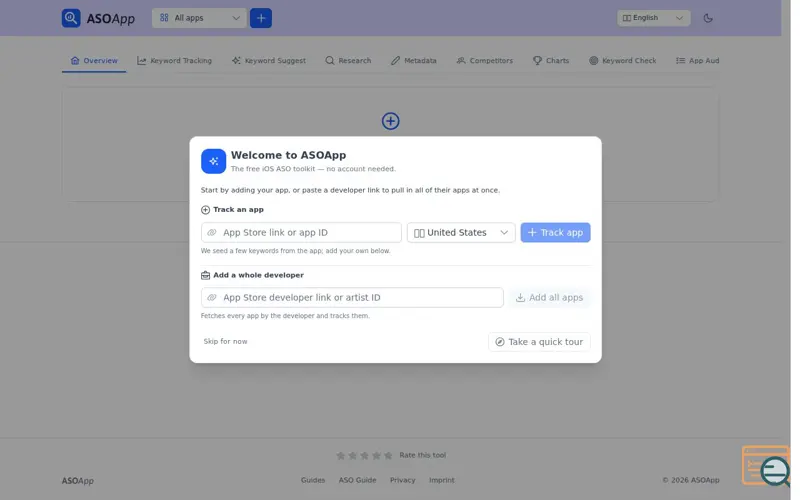This screenshot has width=800, height=500.
Task: Click the Track an app heading
Action: (238, 209)
